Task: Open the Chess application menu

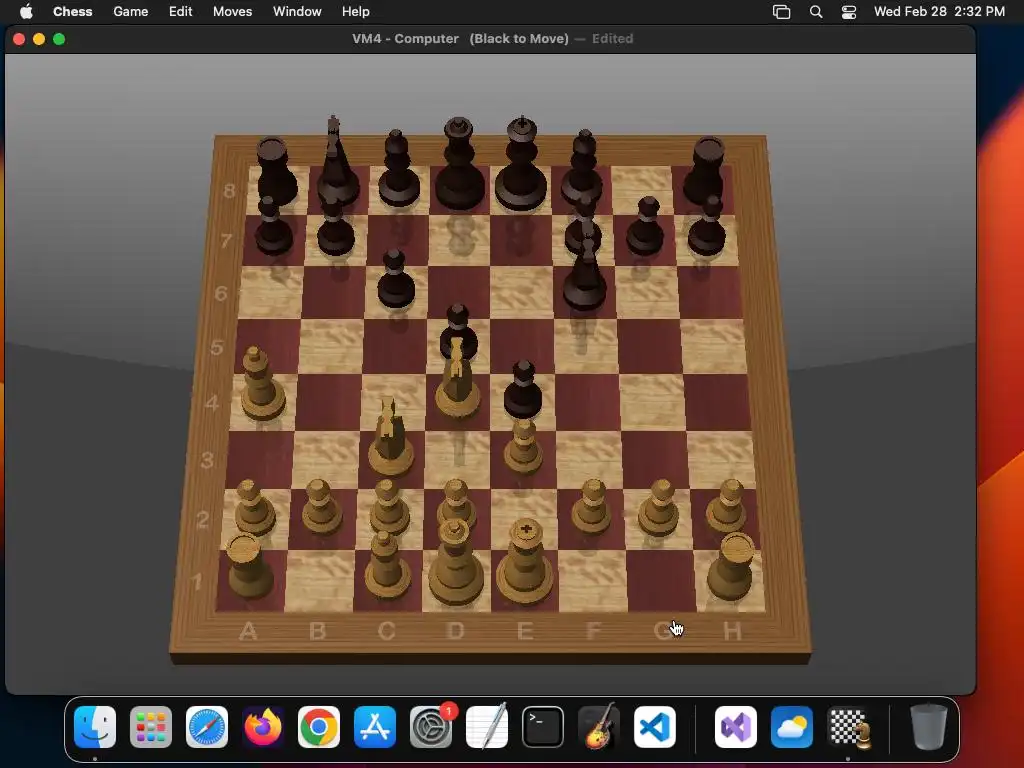Action: 72,11
